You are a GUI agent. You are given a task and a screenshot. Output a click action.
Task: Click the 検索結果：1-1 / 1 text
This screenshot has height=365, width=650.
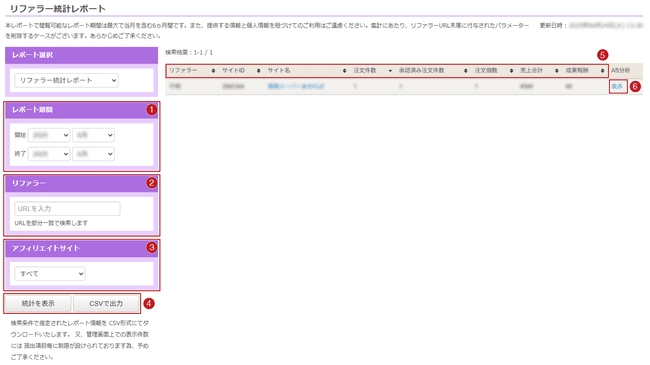[x=189, y=52]
